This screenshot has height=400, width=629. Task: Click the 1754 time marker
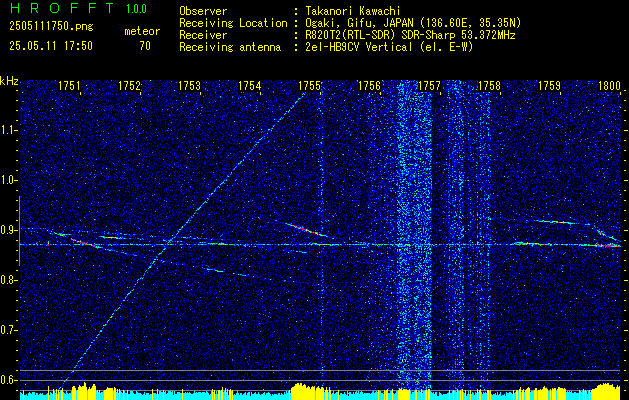coord(250,86)
